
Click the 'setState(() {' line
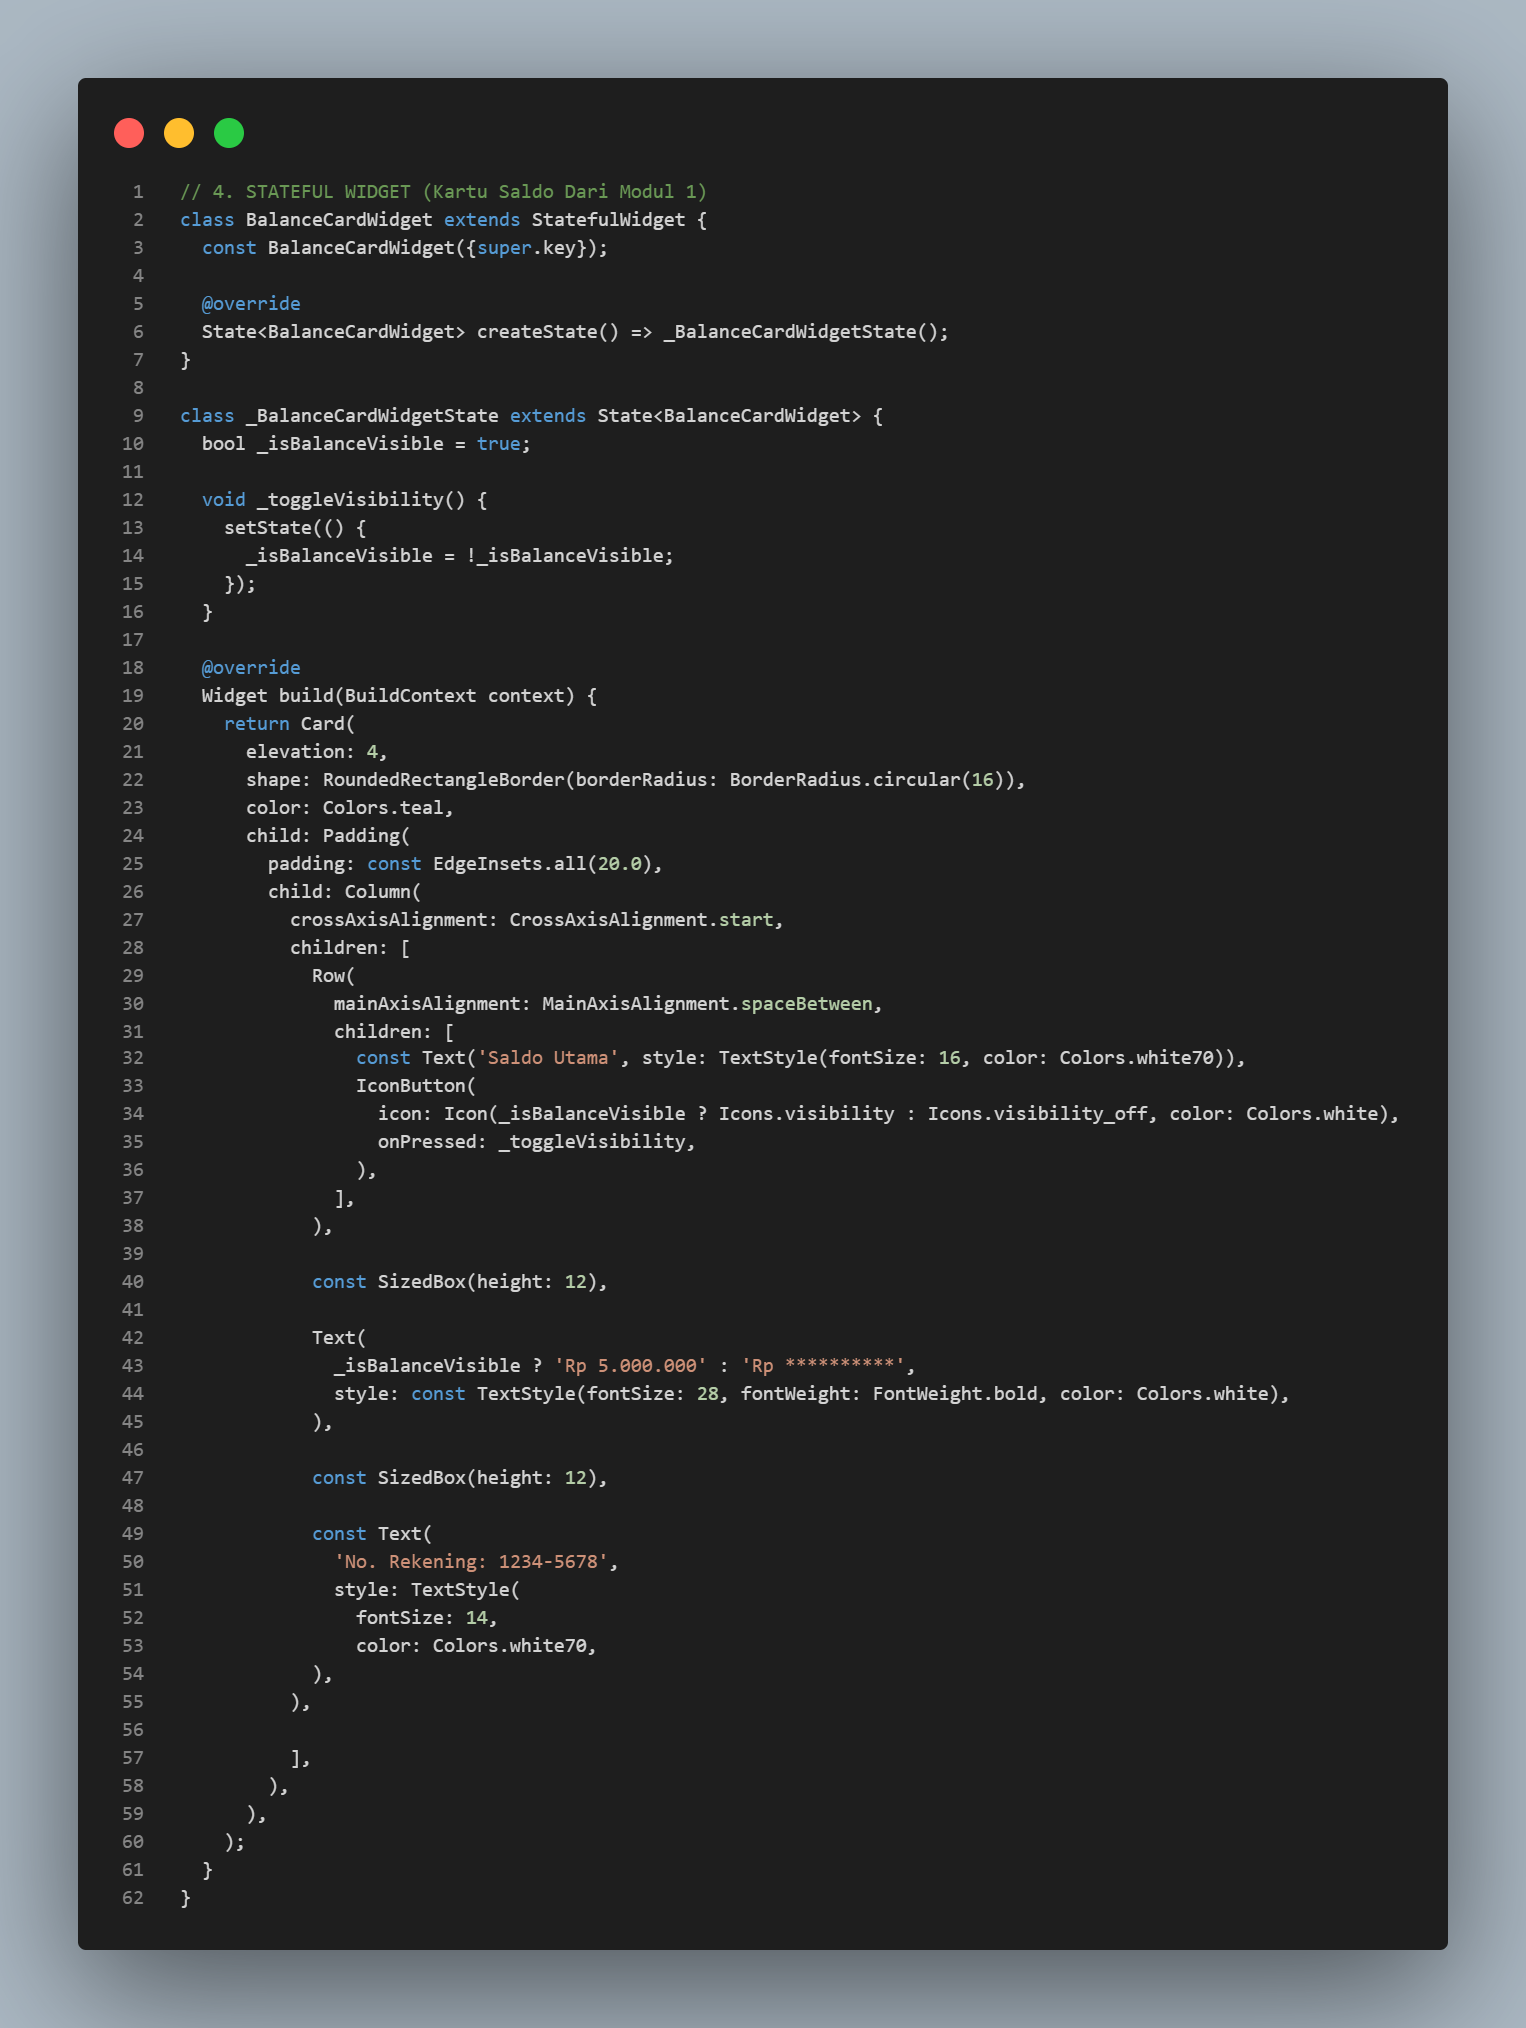tap(295, 527)
